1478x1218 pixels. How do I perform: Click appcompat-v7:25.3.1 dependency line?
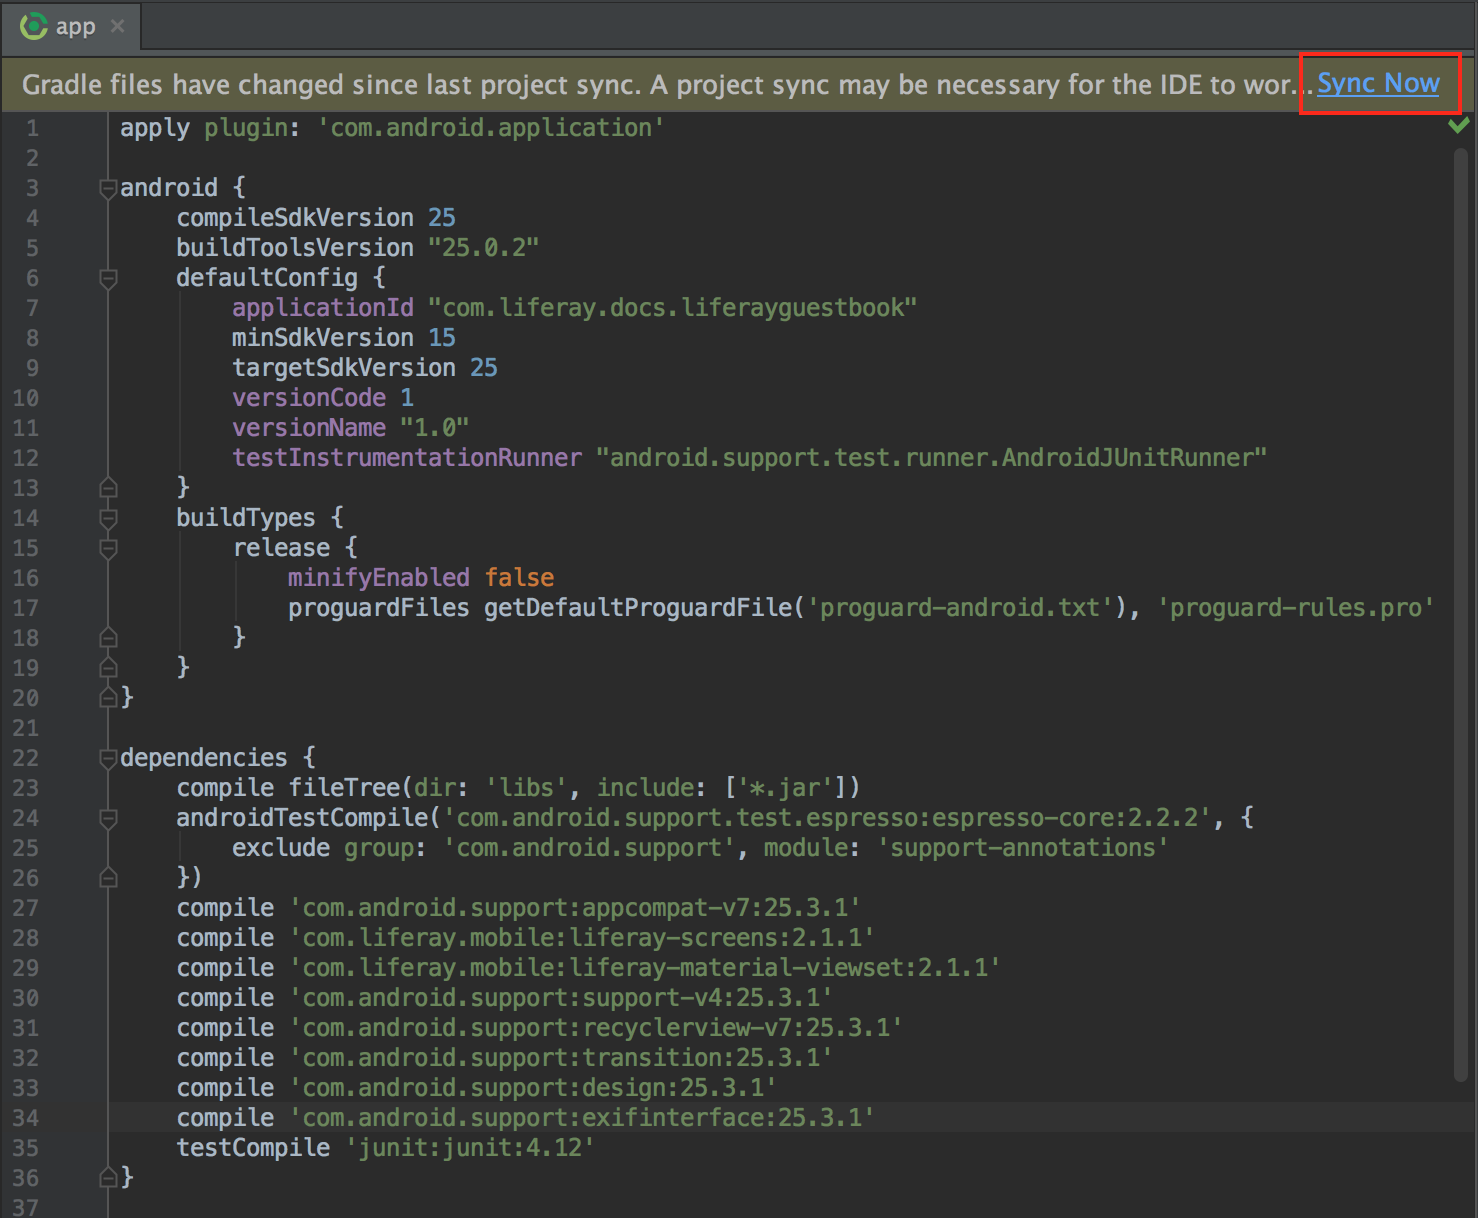519,908
